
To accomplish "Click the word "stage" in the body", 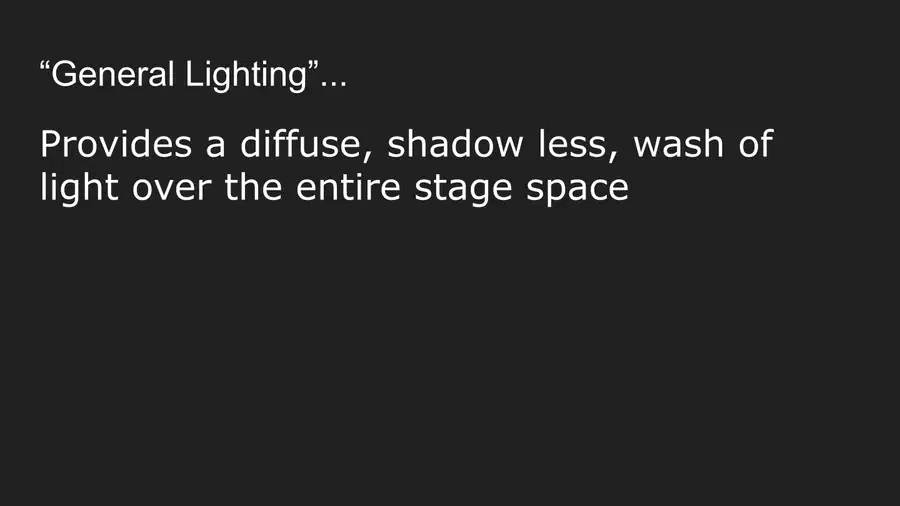I will pos(463,189).
